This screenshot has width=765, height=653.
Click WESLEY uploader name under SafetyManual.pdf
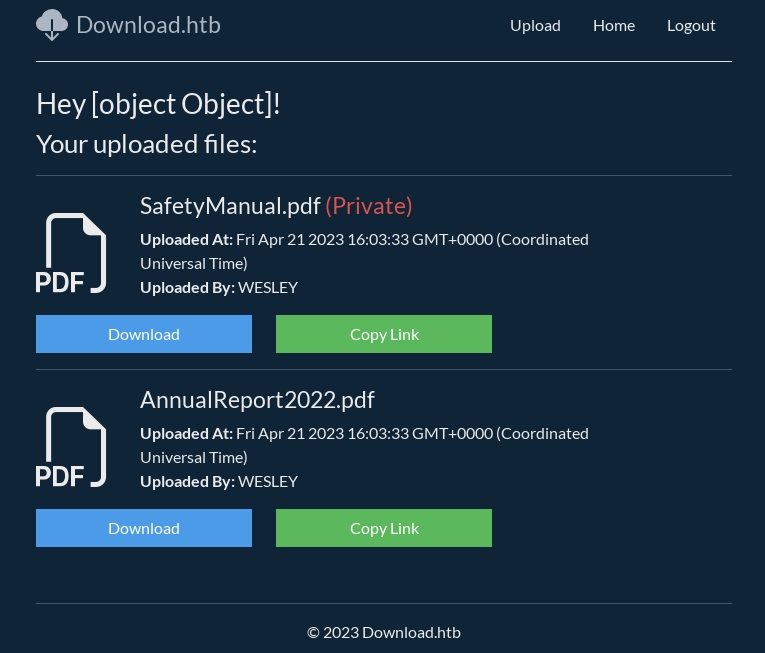click(268, 287)
